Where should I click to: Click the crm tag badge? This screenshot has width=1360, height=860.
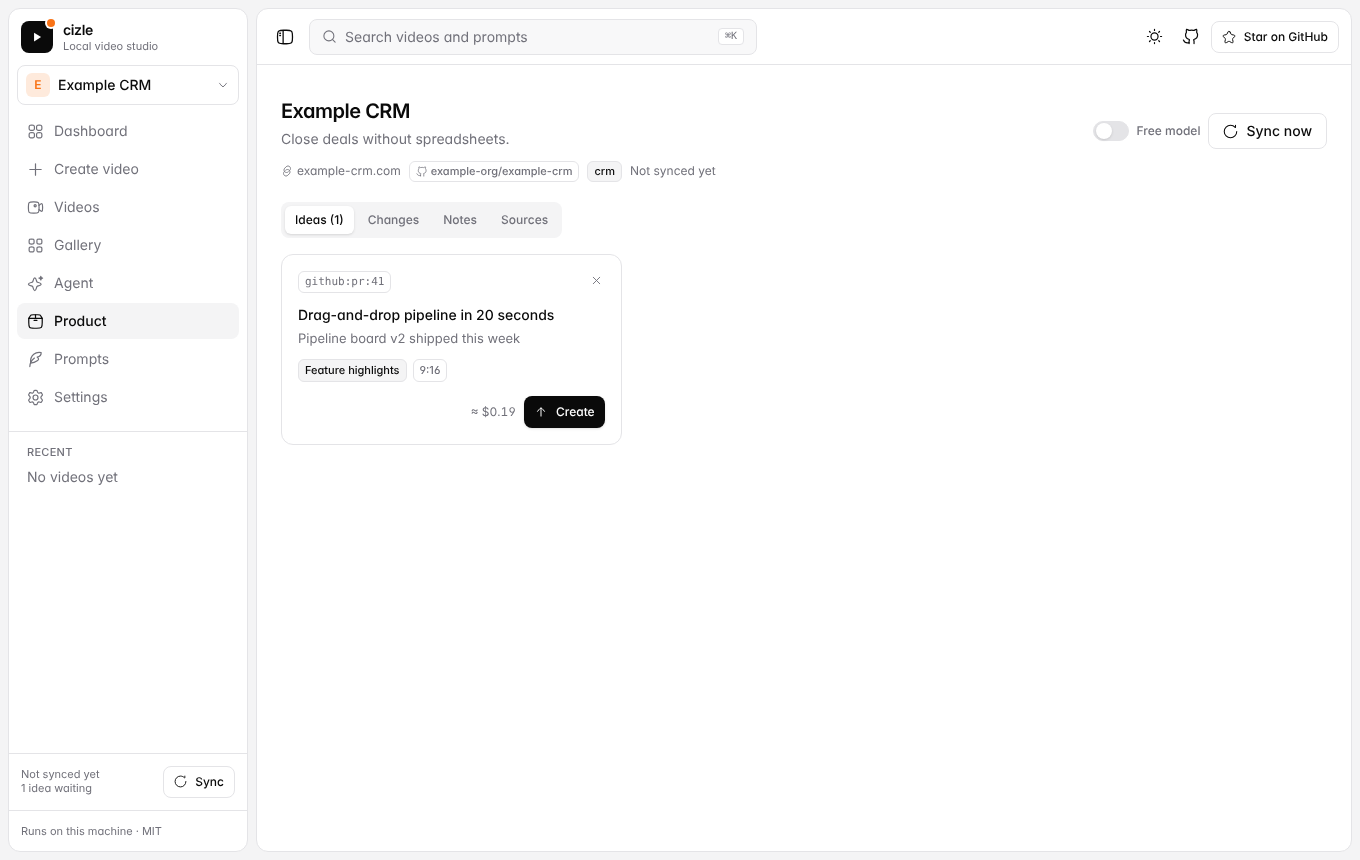604,171
